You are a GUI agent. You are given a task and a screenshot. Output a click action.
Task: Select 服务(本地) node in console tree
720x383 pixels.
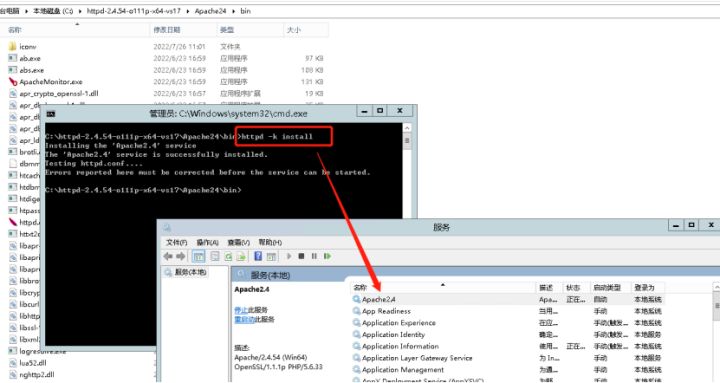[x=191, y=272]
